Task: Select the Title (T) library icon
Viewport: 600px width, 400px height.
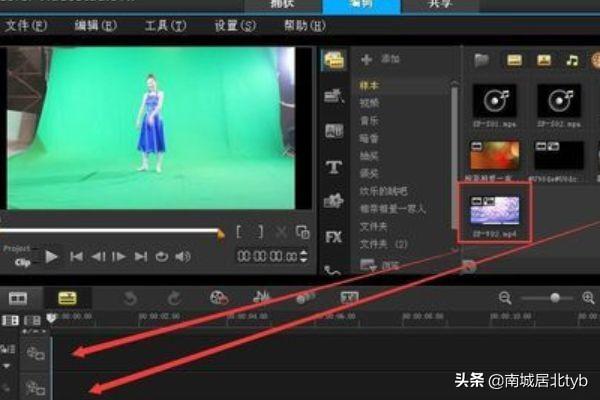Action: click(333, 167)
